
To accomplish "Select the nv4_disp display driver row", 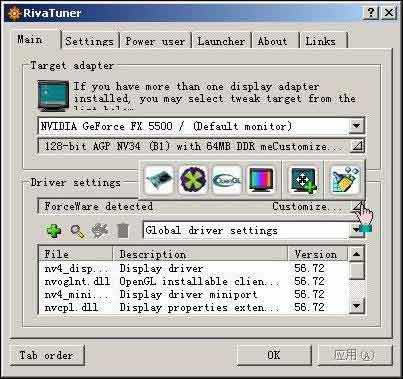I will click(x=193, y=268).
